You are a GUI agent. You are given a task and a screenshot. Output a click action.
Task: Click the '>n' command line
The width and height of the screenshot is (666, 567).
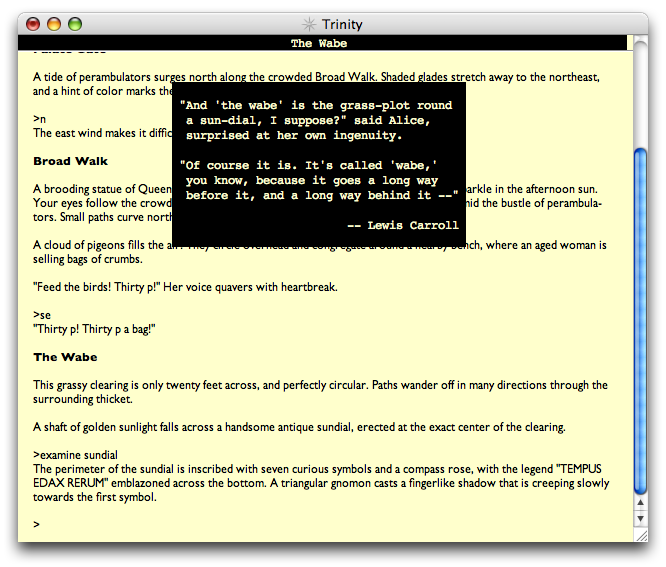pyautogui.click(x=38, y=119)
